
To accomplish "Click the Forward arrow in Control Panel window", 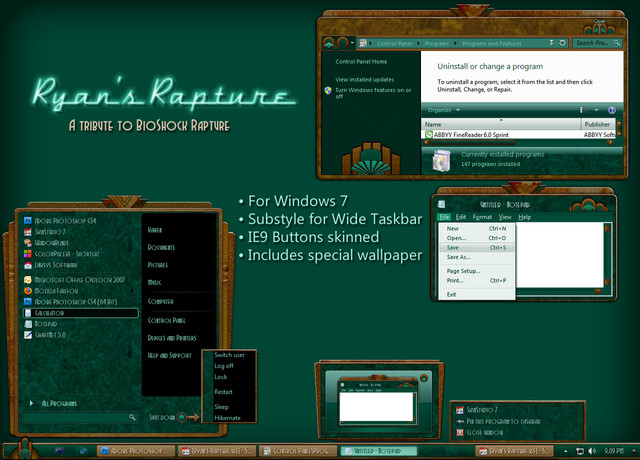I will point(342,43).
